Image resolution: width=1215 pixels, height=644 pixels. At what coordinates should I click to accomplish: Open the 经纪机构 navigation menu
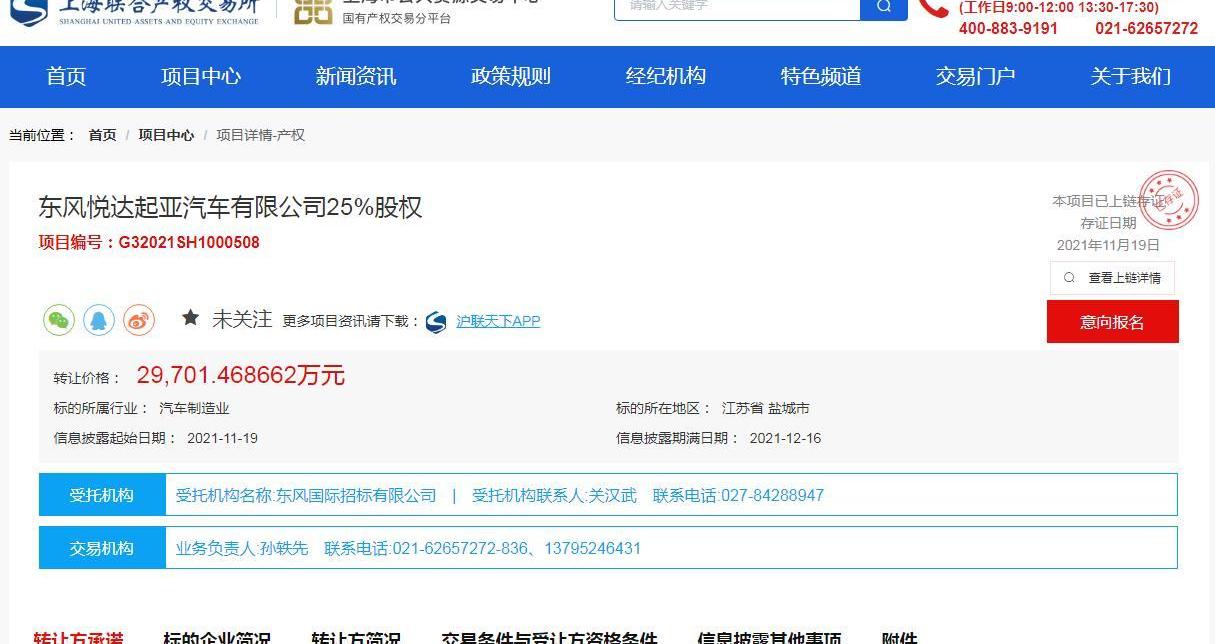tap(666, 76)
